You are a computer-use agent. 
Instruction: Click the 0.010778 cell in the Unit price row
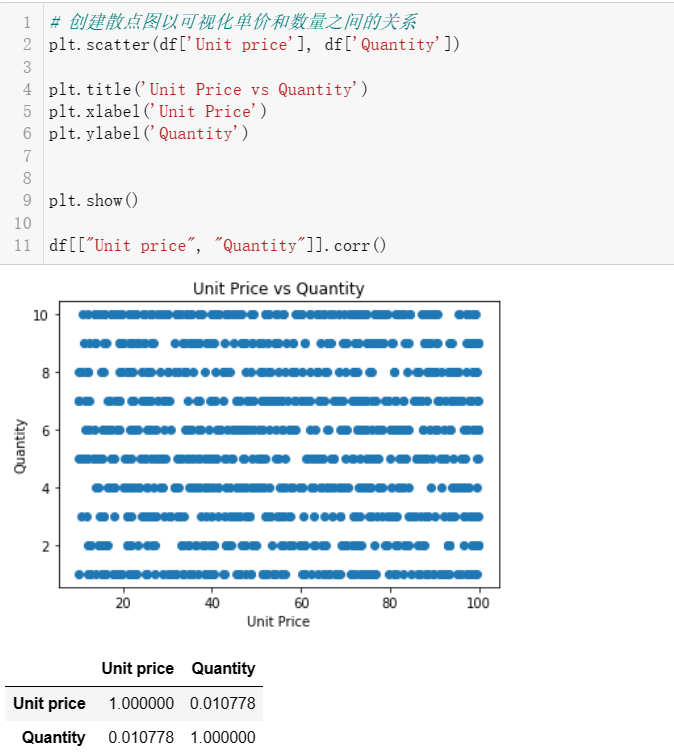(x=223, y=703)
